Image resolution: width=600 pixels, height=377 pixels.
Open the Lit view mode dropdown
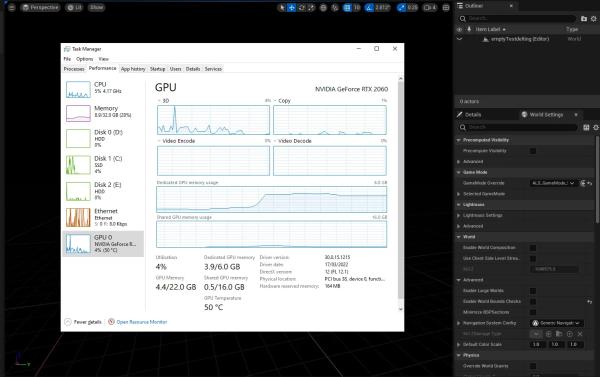[x=74, y=8]
